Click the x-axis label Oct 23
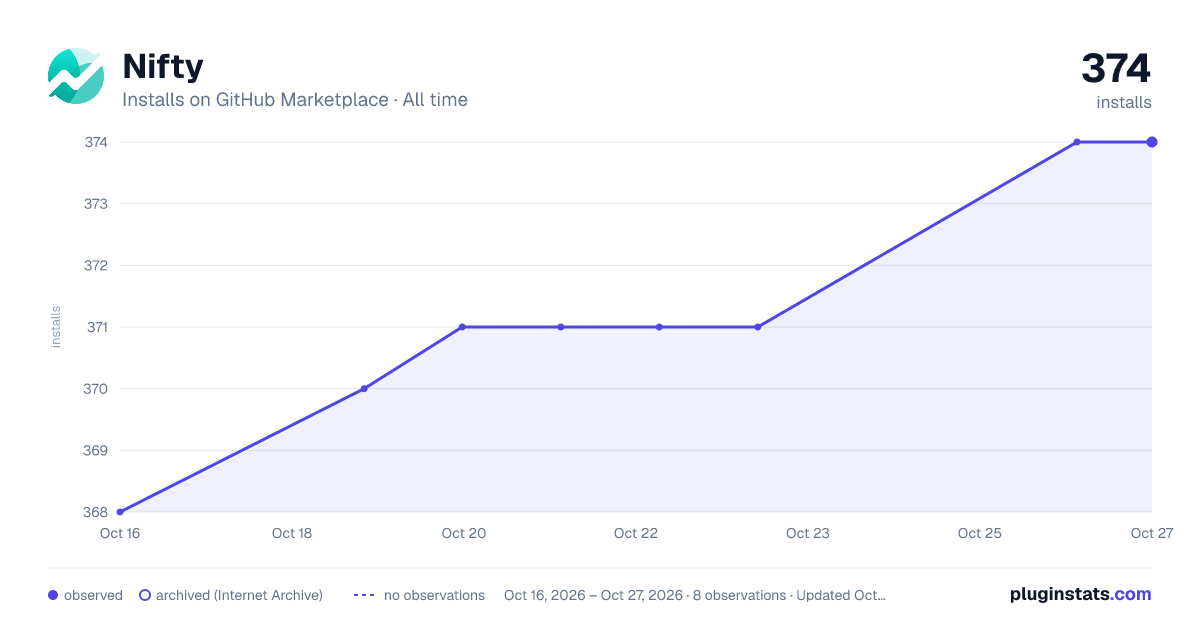1200x630 pixels. click(808, 533)
